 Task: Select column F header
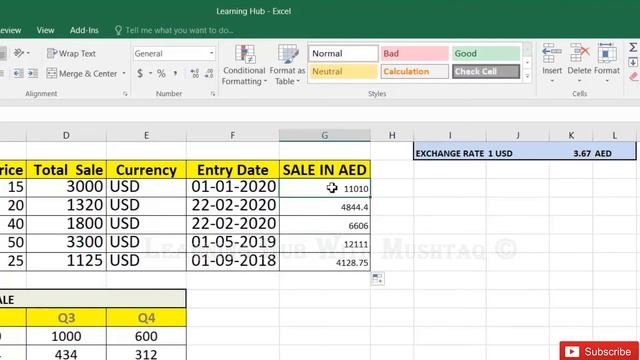tap(233, 135)
